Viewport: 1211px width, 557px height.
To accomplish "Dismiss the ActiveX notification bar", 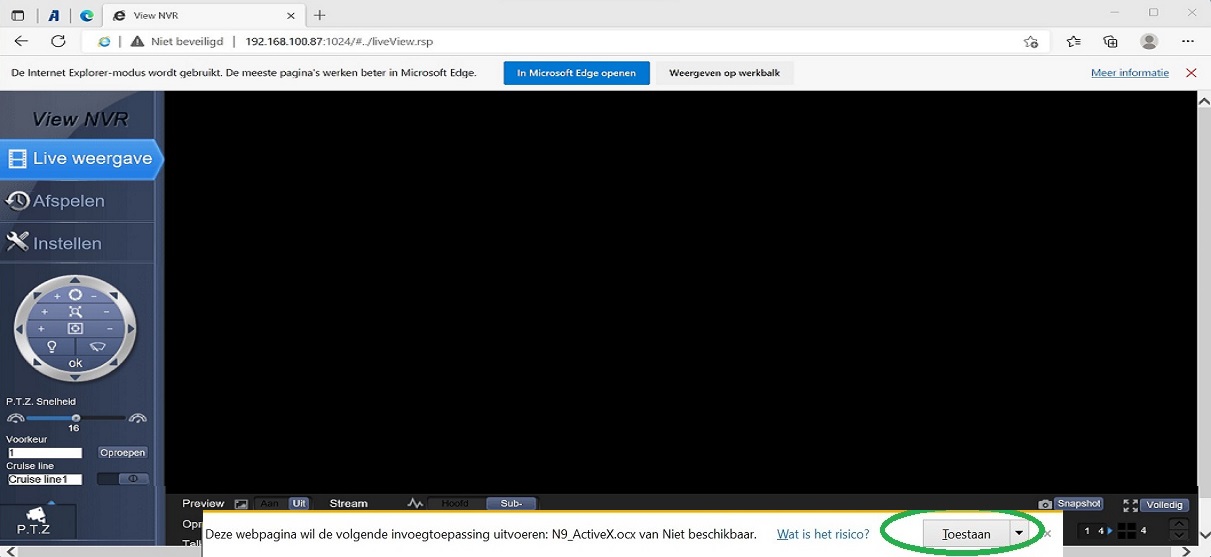I will pyautogui.click(x=1047, y=534).
